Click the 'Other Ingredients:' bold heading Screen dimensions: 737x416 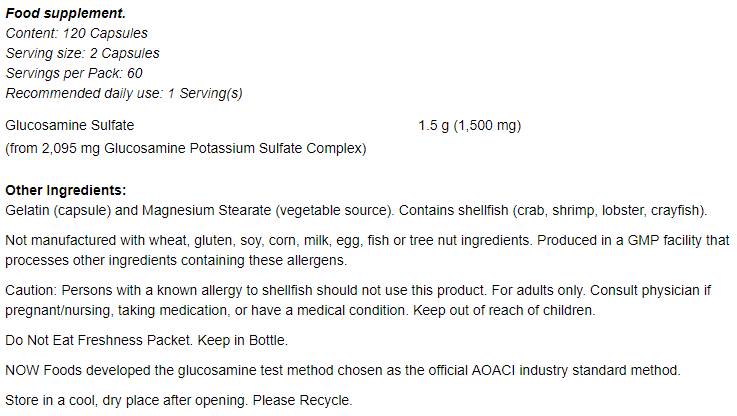66,190
